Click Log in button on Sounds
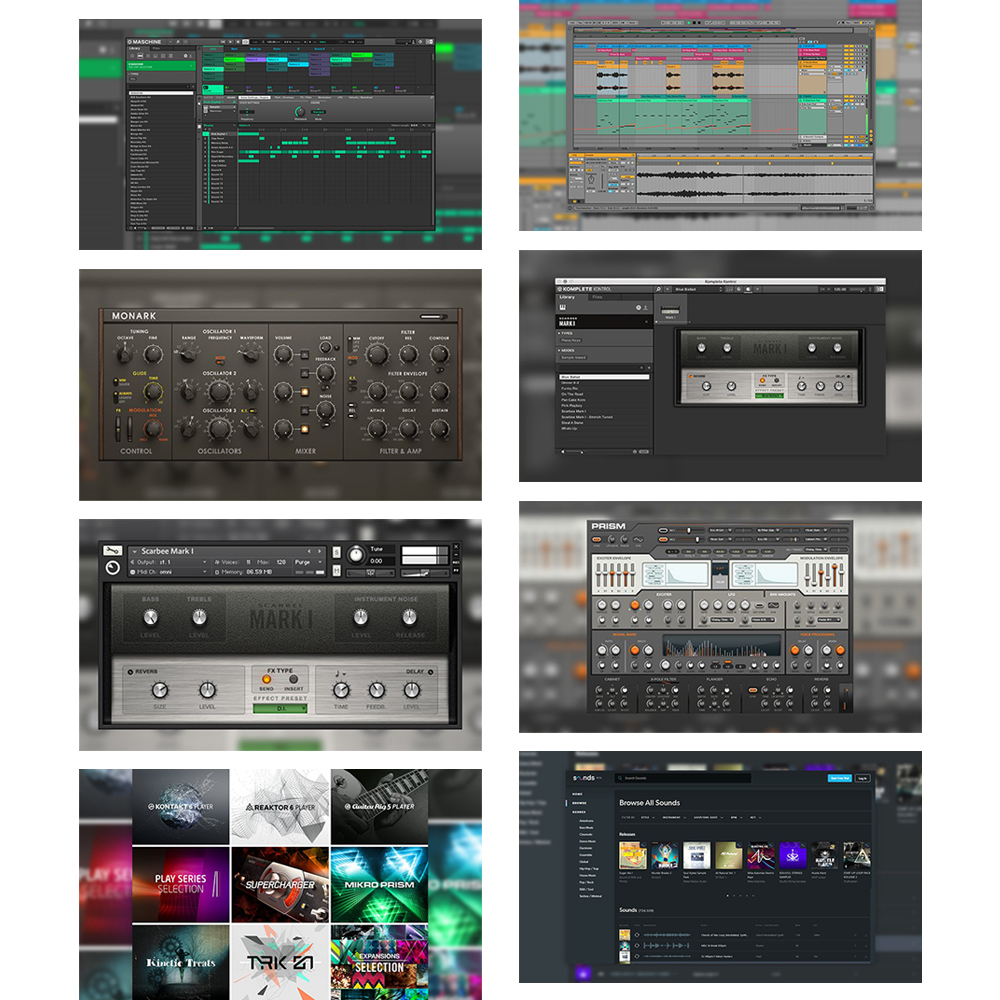The height and width of the screenshot is (1000, 1000). click(862, 778)
